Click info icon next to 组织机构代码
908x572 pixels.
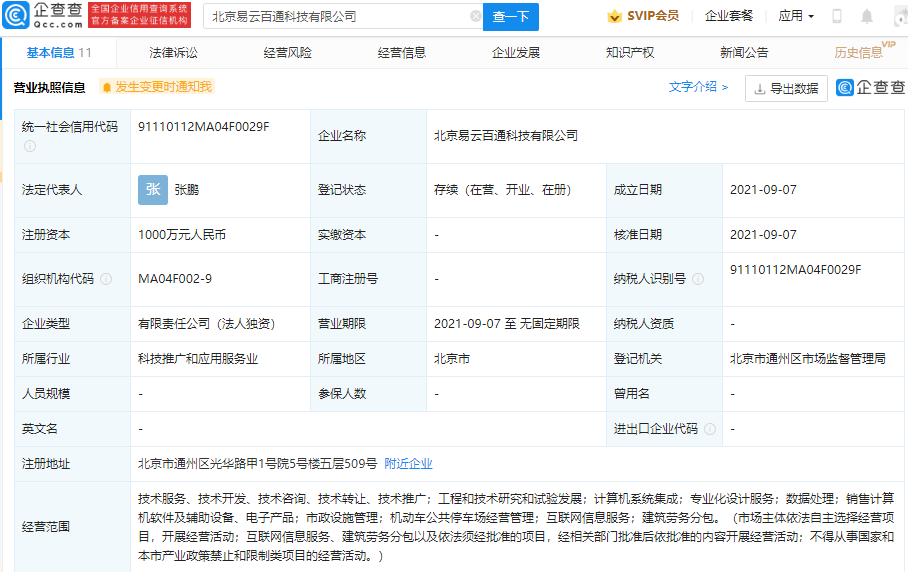[106, 279]
